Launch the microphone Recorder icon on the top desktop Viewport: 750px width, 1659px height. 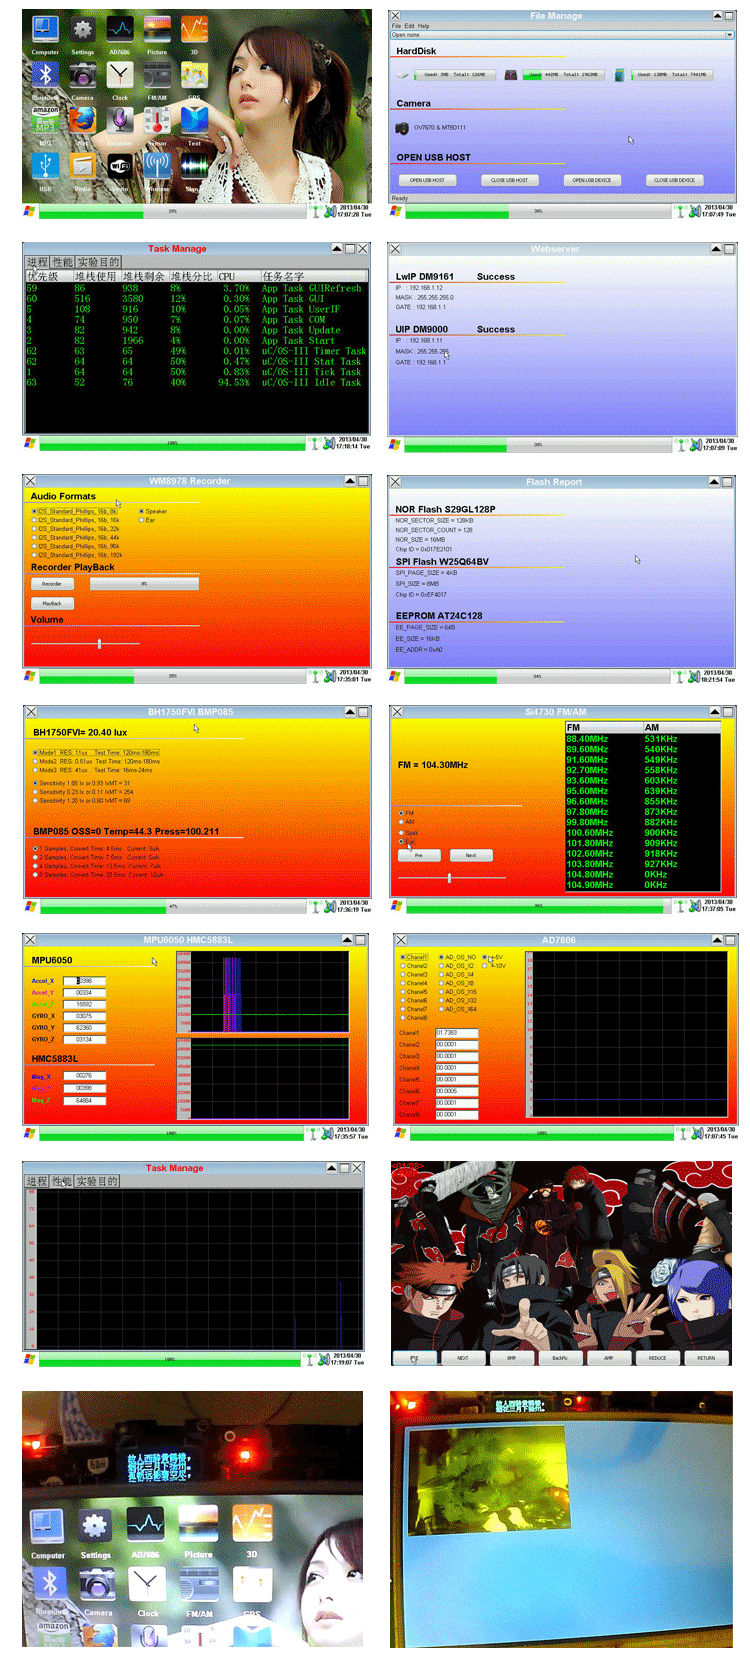120,120
